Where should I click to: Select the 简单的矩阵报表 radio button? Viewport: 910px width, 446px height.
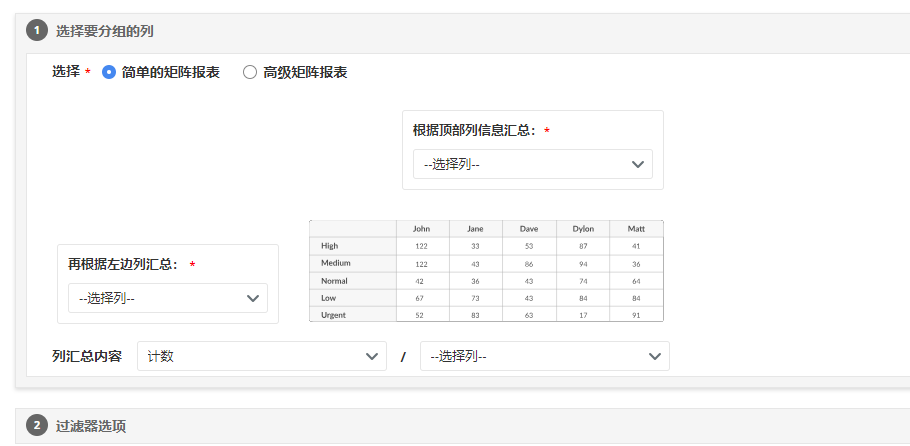[x=109, y=72]
